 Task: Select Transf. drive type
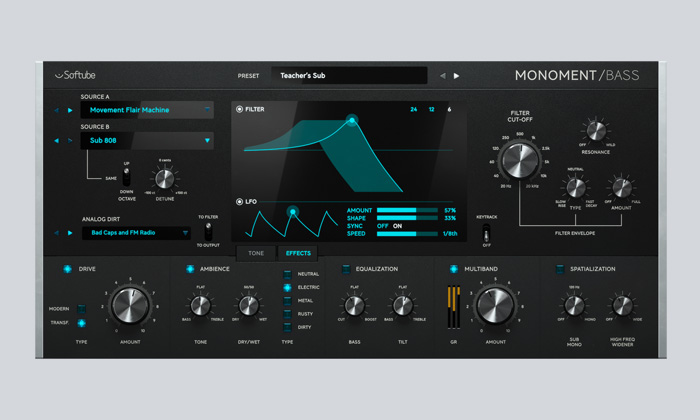coord(81,323)
